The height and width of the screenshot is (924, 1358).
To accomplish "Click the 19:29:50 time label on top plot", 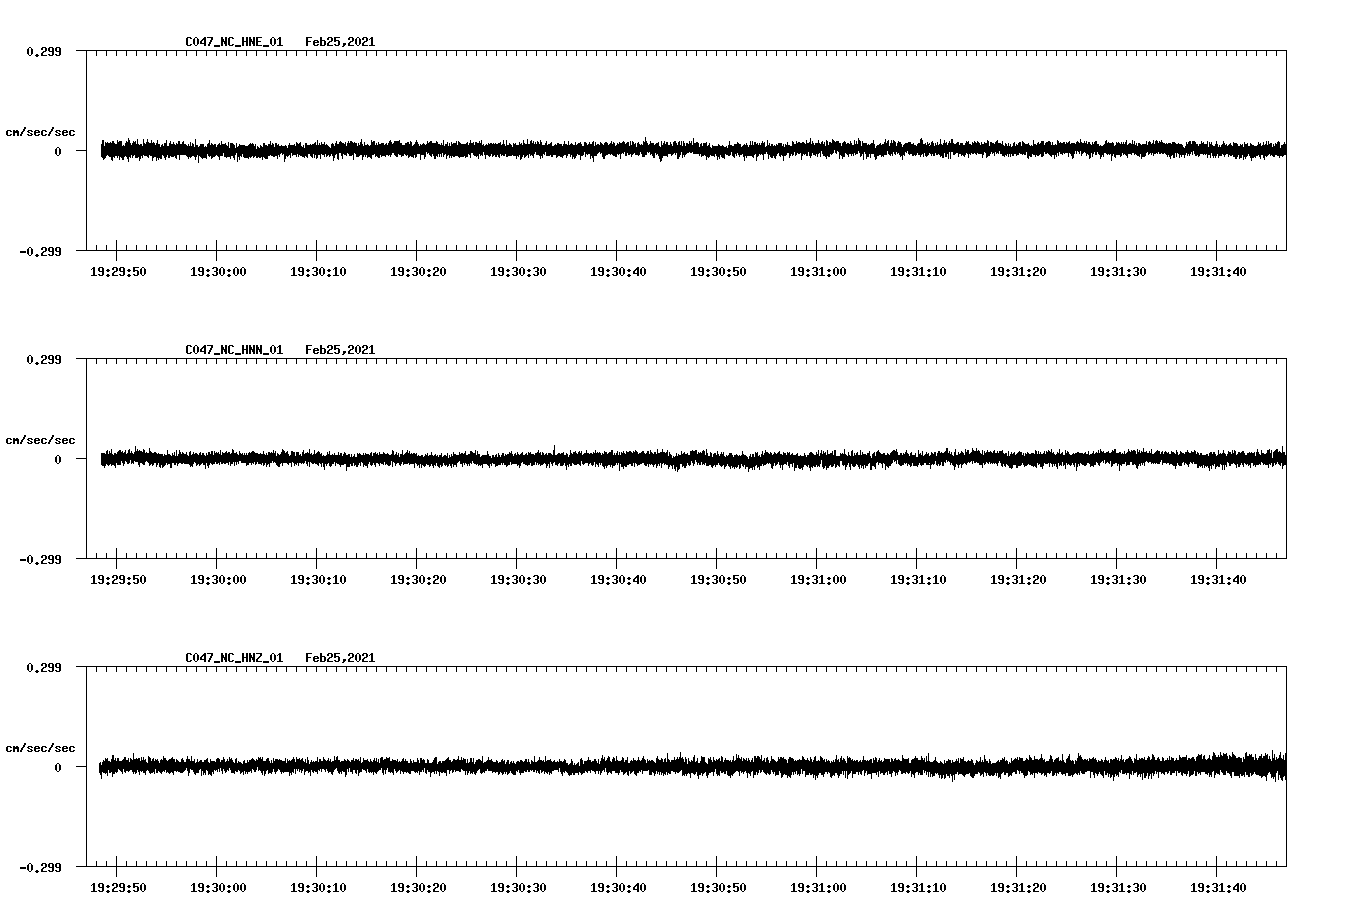I will click(119, 270).
